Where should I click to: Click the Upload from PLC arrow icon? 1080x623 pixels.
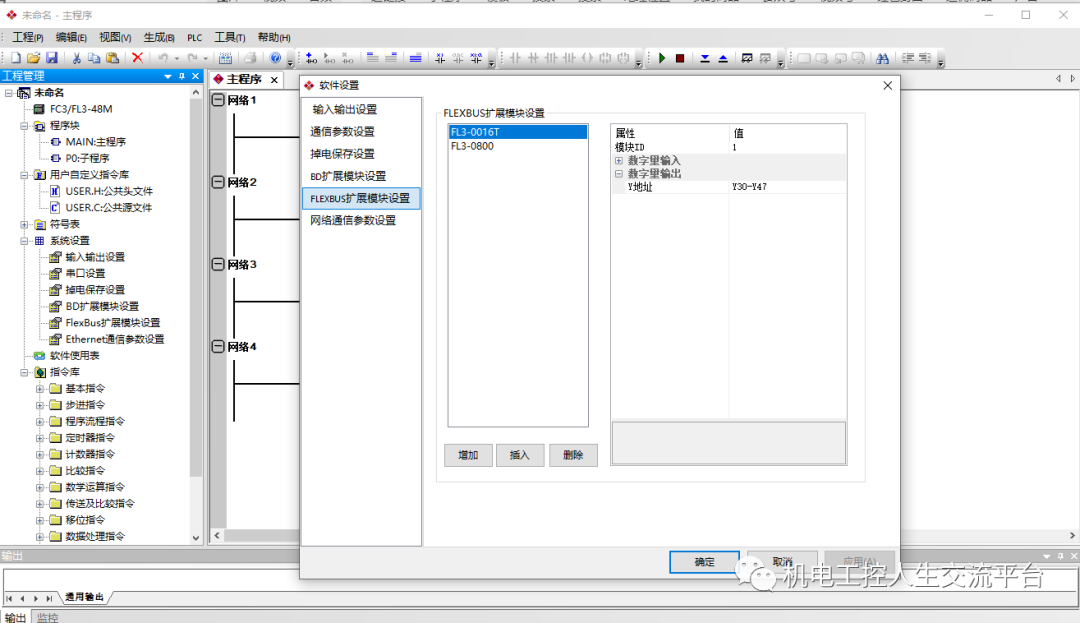[723, 59]
